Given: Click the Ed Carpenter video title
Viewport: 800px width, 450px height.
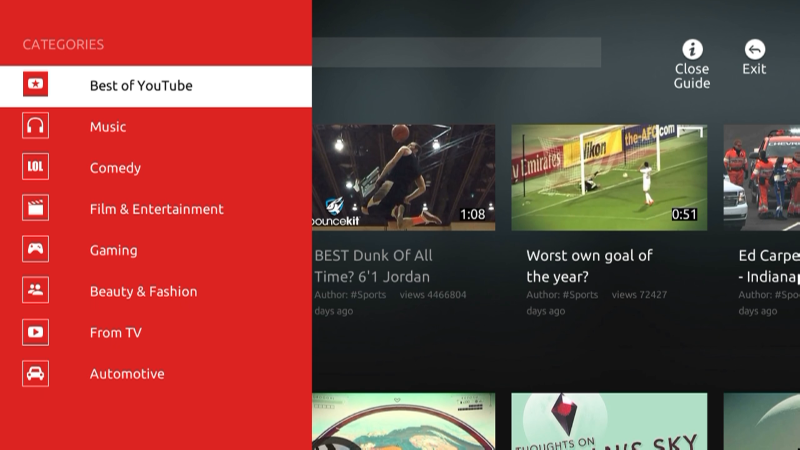Looking at the screenshot, I should coord(769,266).
